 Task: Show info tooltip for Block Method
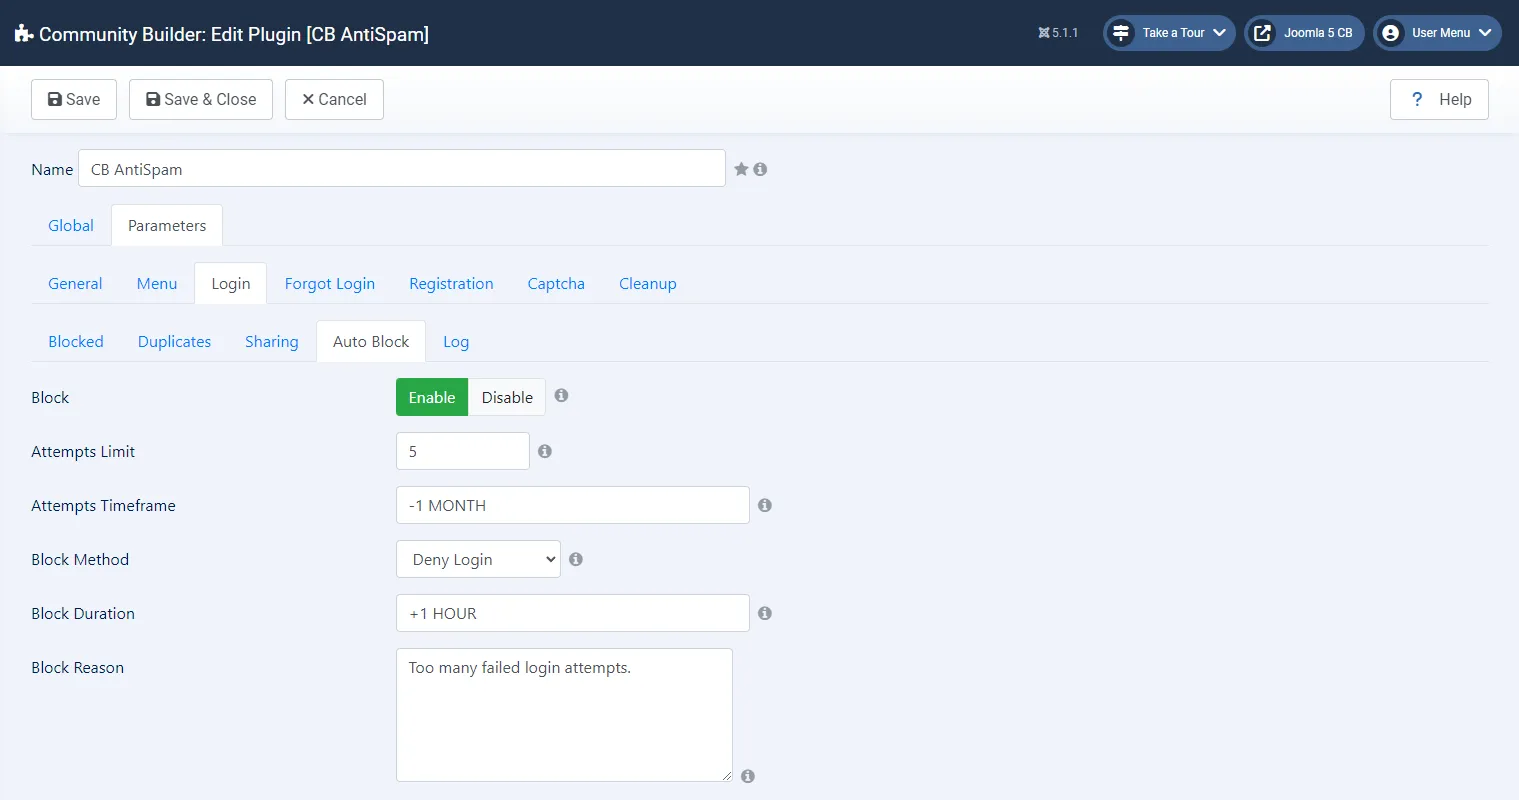(x=576, y=559)
